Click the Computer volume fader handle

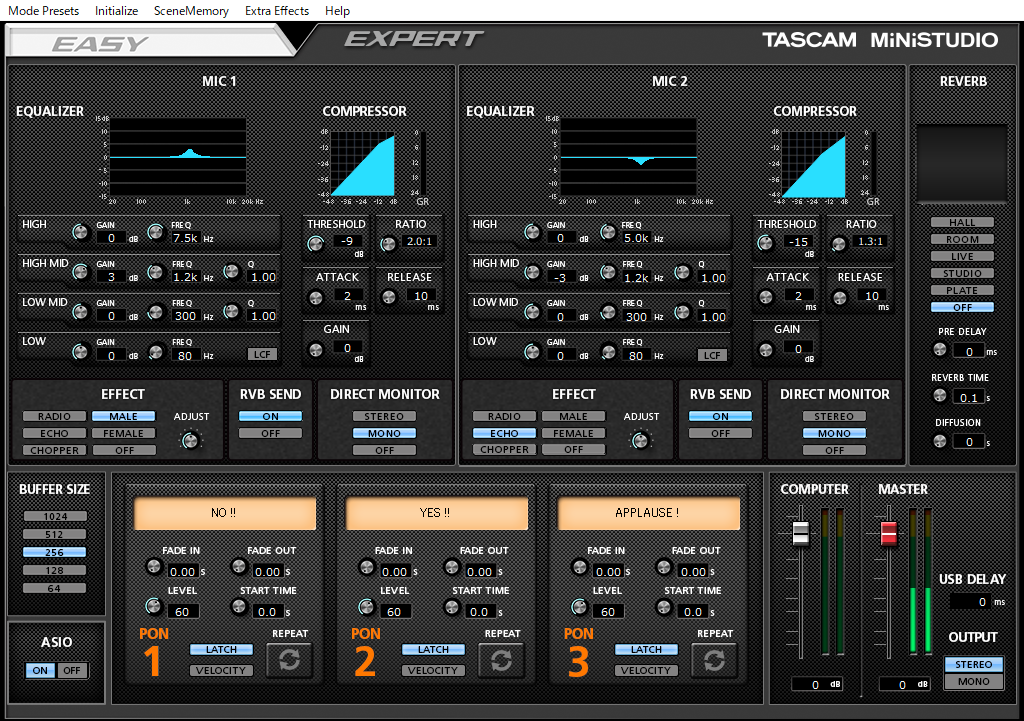(x=801, y=533)
